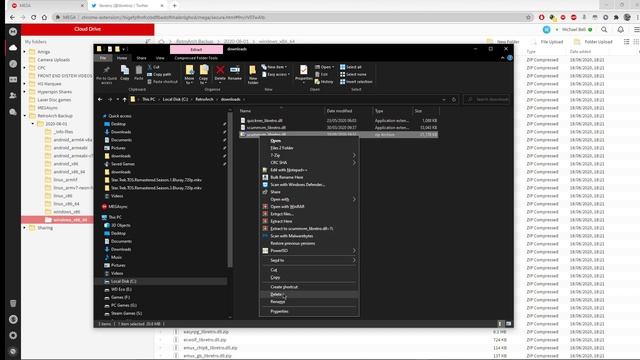Image resolution: width=640 pixels, height=360 pixels.
Task: Expand the HS Marquee folder arrow
Action: click(x=24, y=84)
